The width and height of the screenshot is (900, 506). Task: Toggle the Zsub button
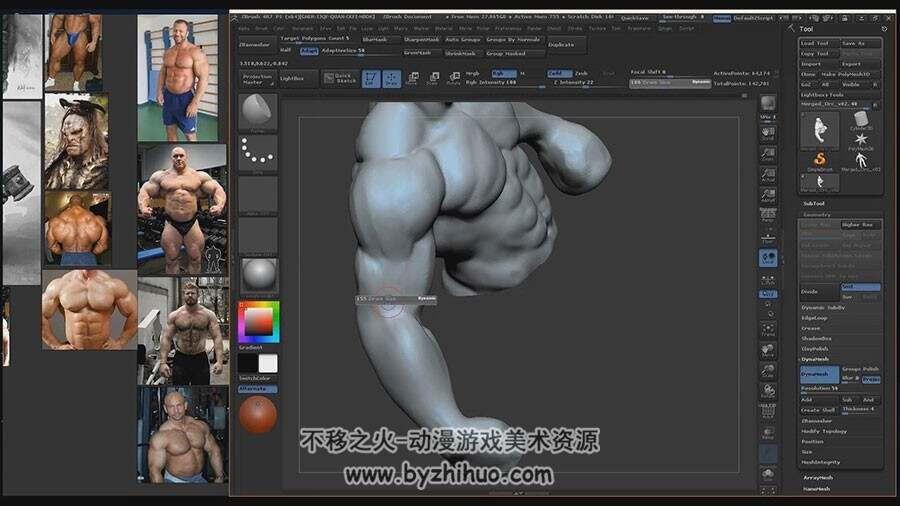[582, 73]
